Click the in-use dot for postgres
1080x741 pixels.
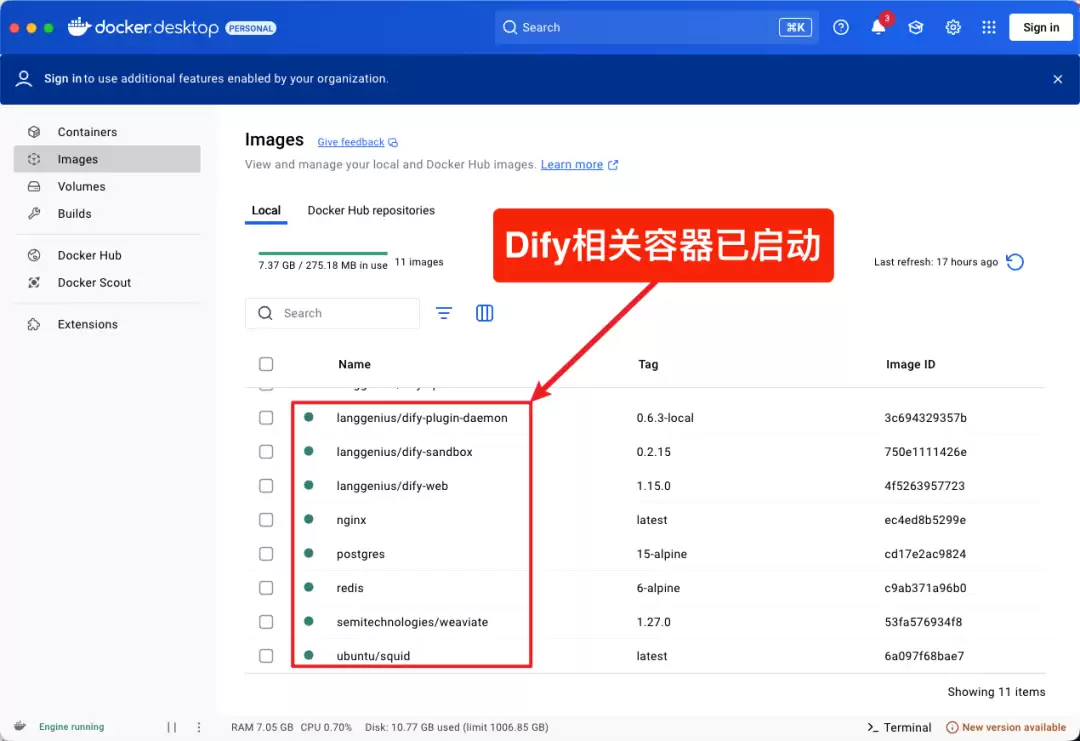pos(309,553)
